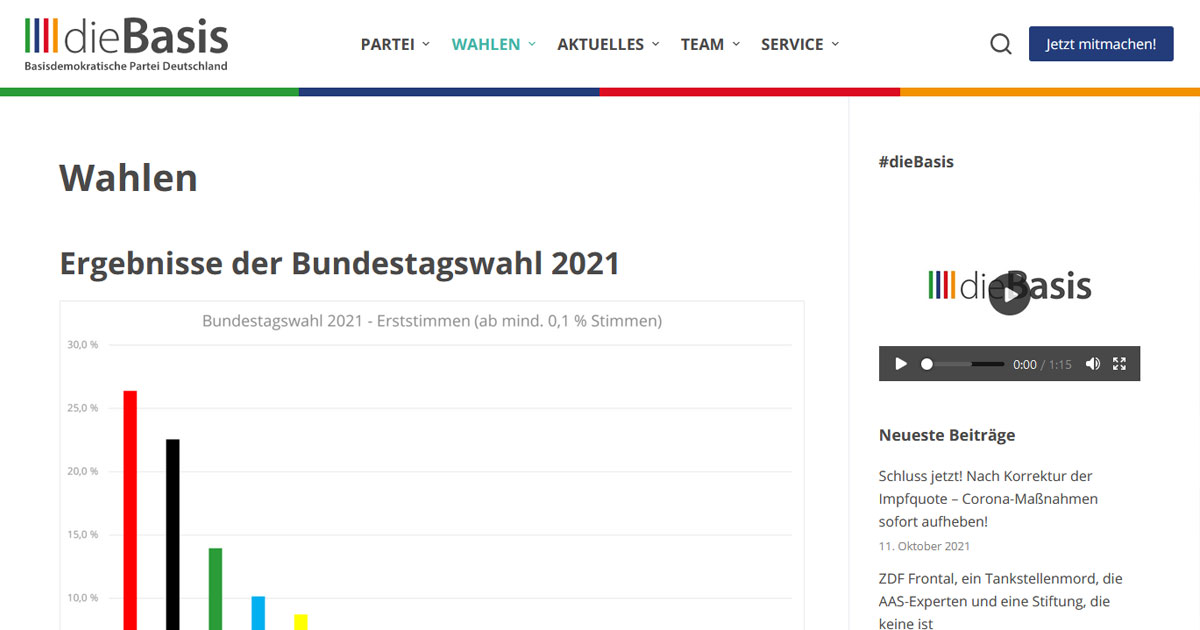Expand the SERVICE dropdown menu
Image resolution: width=1200 pixels, height=630 pixels.
[x=799, y=44]
